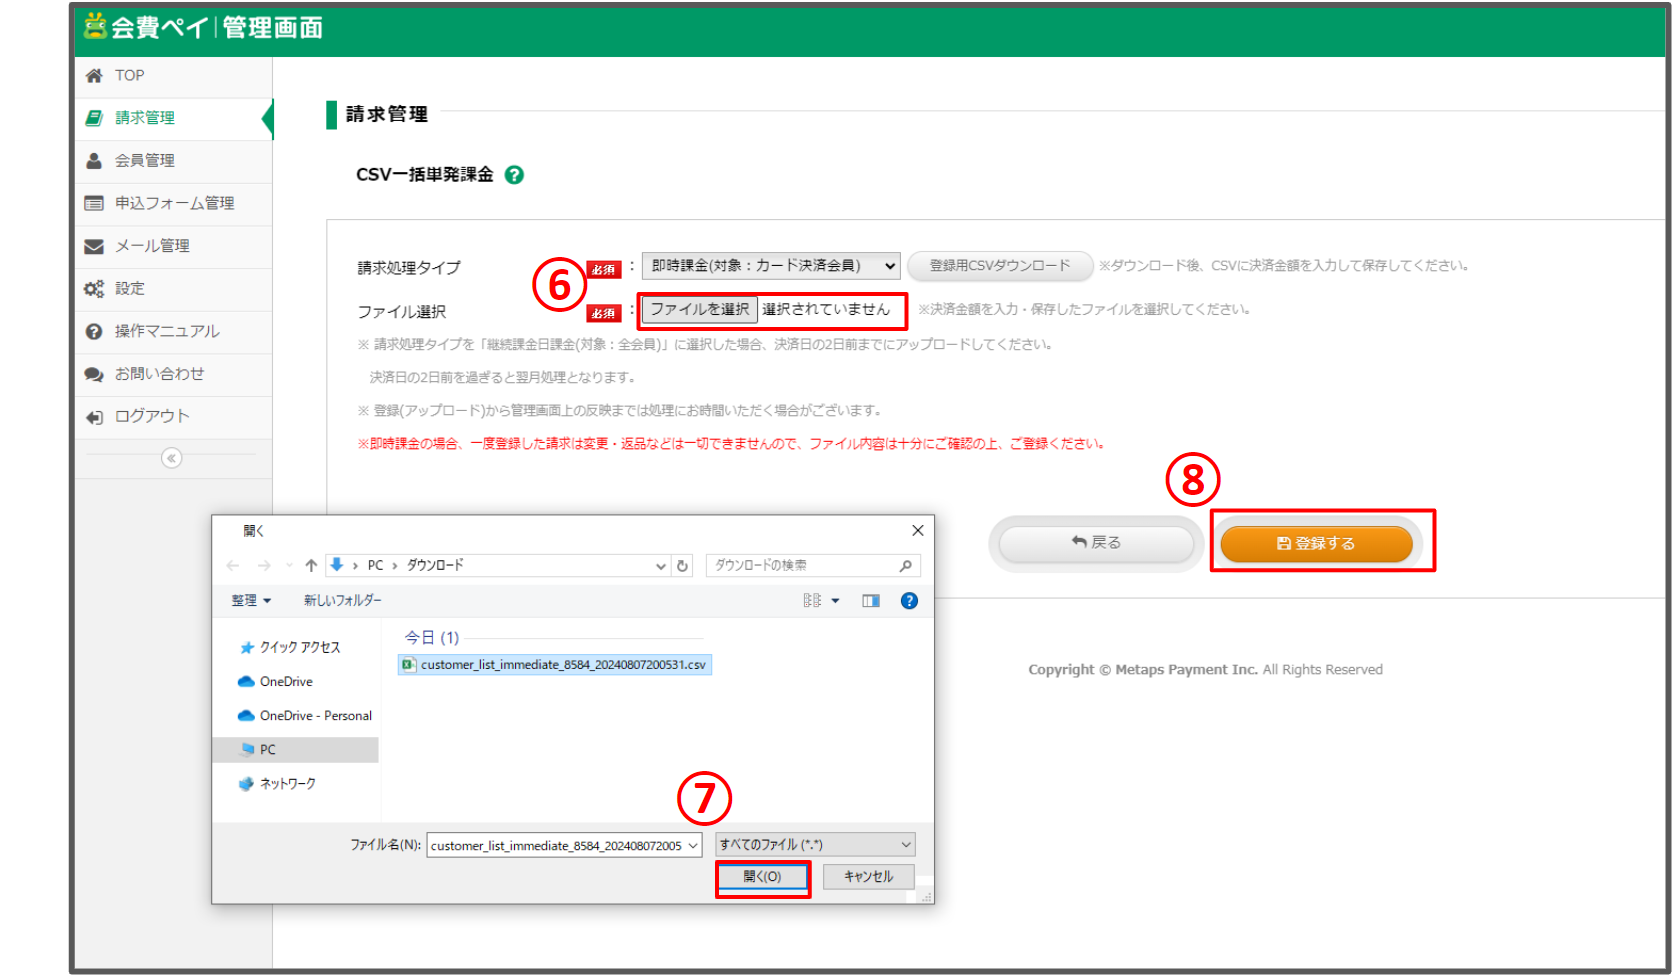Click the TOP home icon
This screenshot has height=976, width=1674.
point(95,75)
